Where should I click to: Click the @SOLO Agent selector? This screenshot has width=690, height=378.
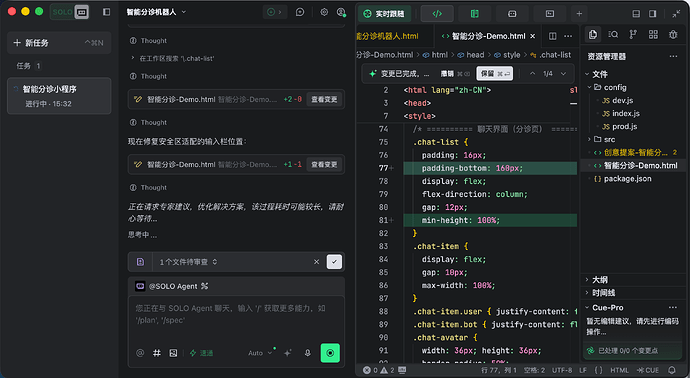172,286
